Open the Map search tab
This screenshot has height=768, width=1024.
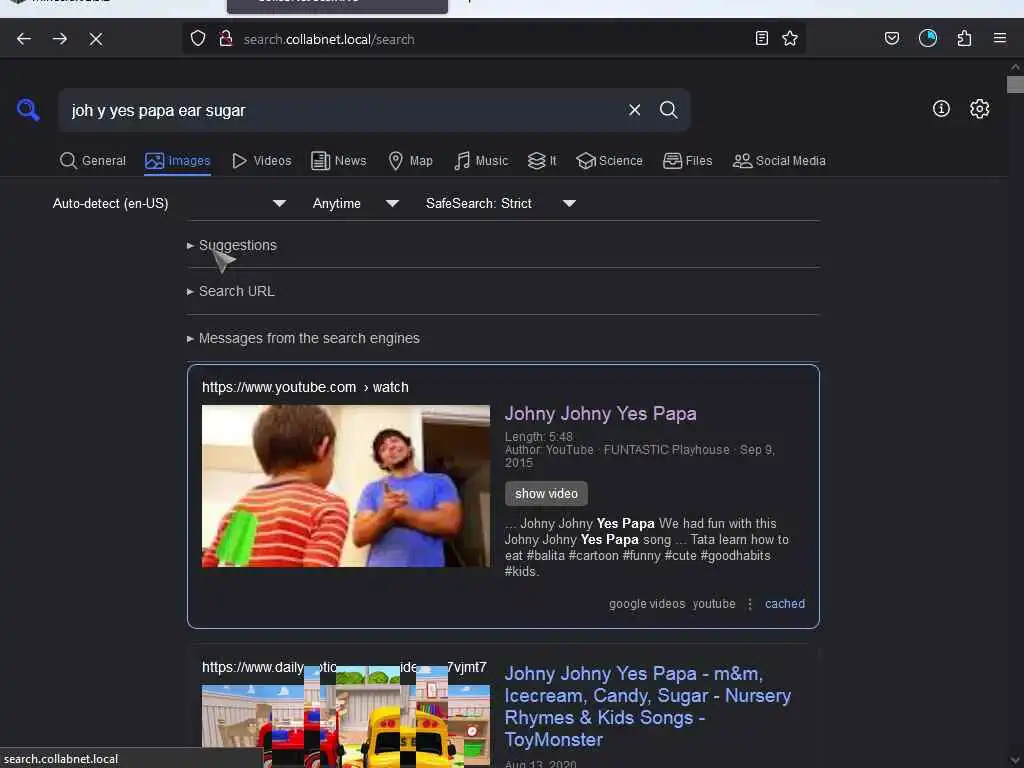[411, 161]
